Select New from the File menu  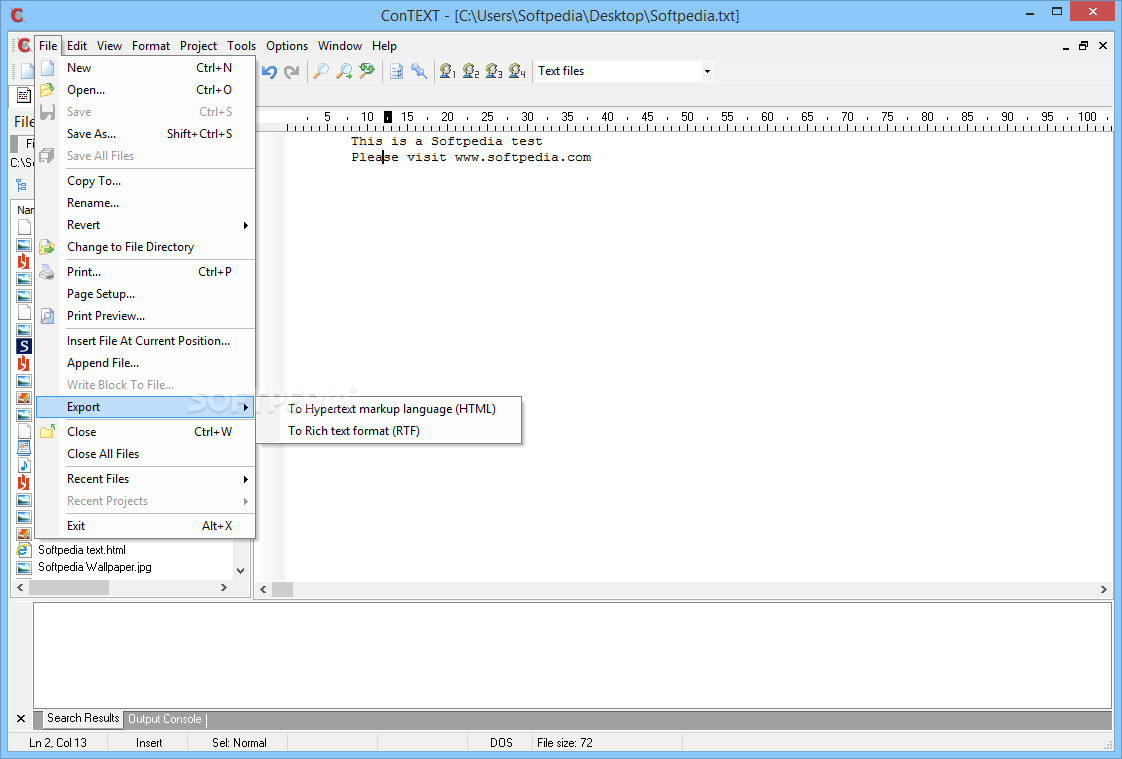[146, 68]
